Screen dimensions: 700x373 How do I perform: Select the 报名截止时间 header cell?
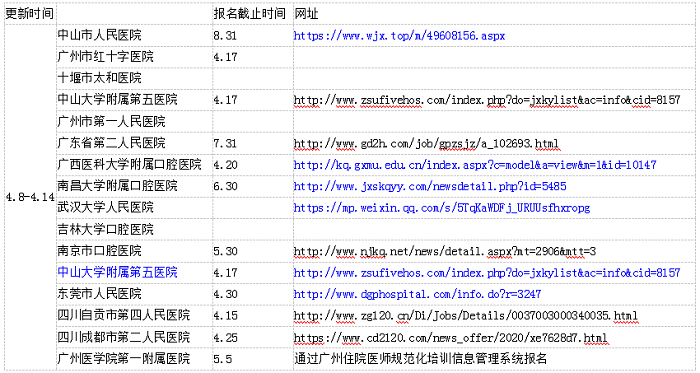point(252,14)
